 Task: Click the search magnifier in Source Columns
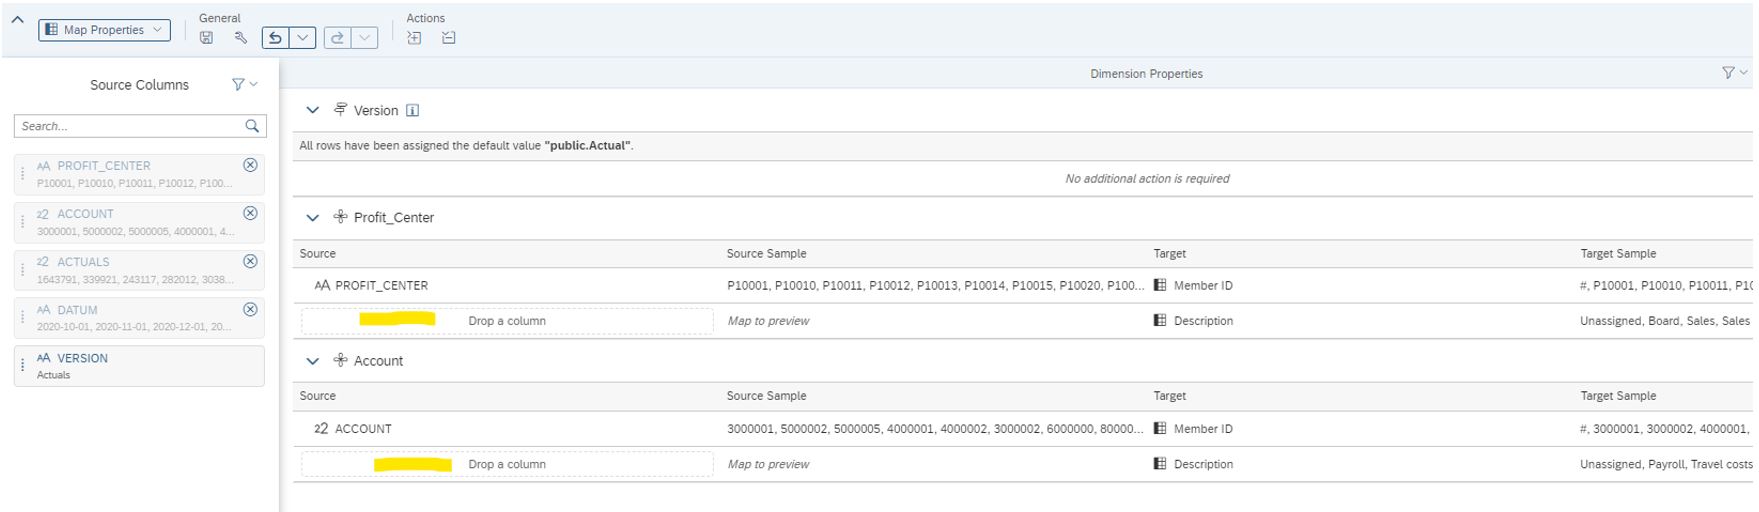252,126
